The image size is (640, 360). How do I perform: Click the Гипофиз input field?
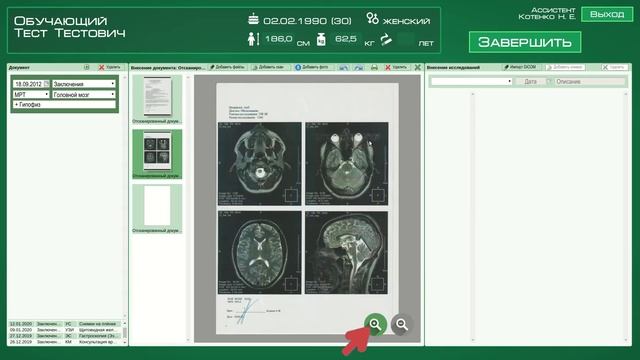64,104
